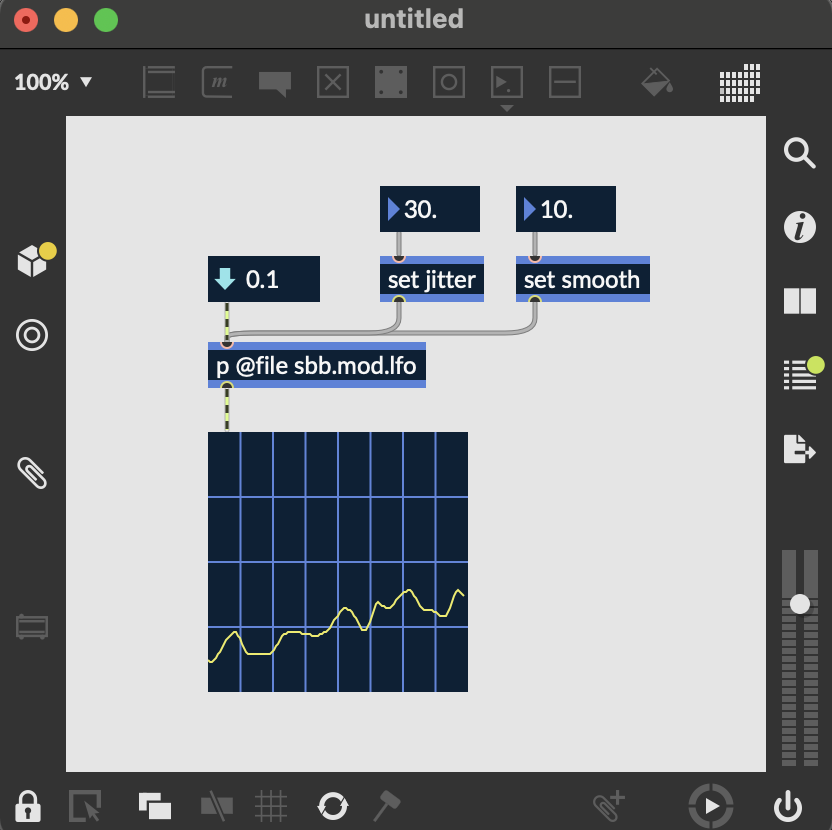The image size is (832, 830).
Task: Turn audio on with power button
Action: click(x=788, y=804)
